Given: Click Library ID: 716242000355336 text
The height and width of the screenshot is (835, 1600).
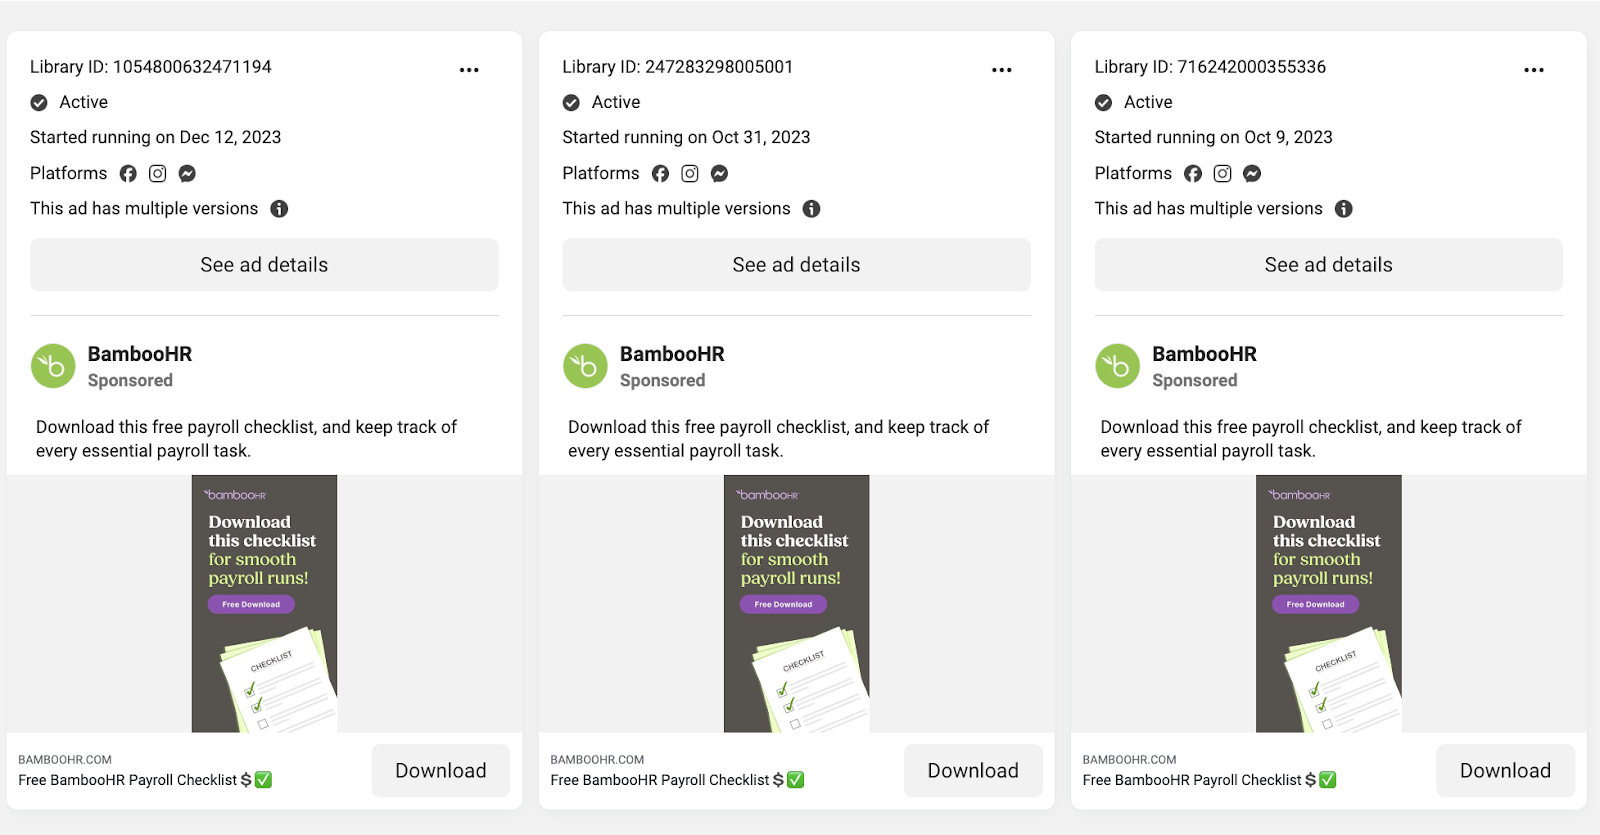Looking at the screenshot, I should pyautogui.click(x=1210, y=67).
